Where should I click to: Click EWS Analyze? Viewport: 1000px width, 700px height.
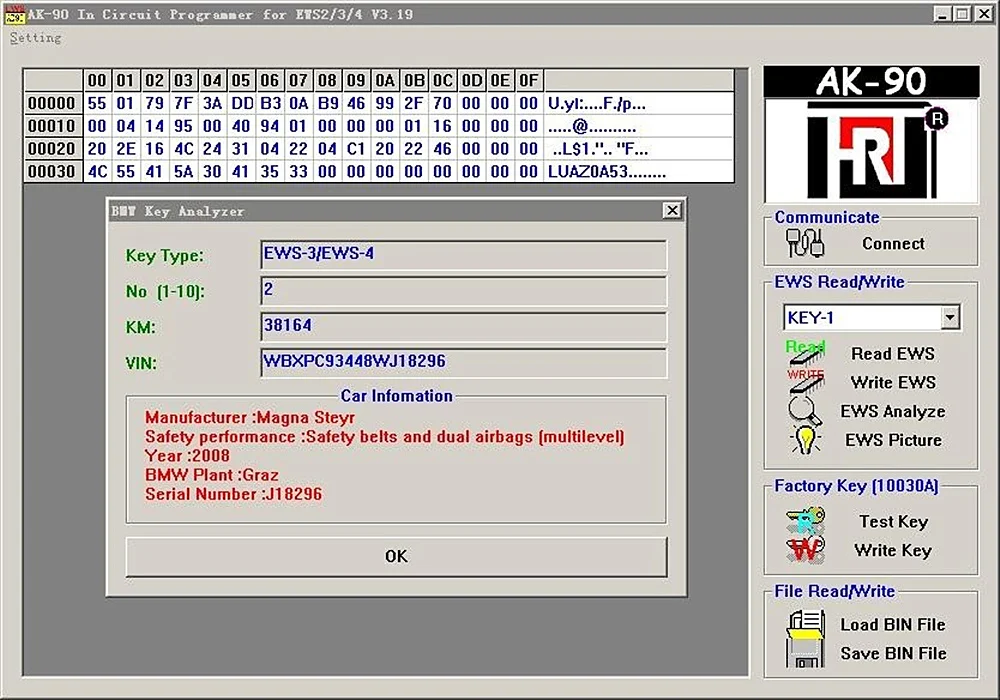point(893,412)
